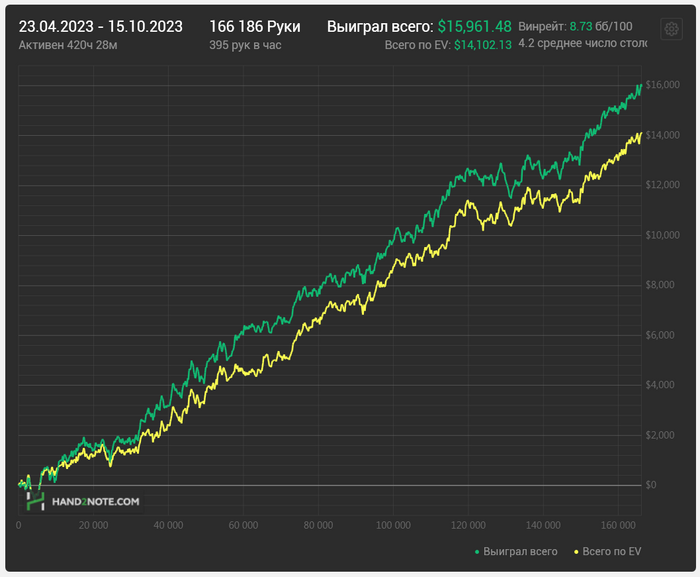This screenshot has height=577, width=700.
Task: Click the 'Выиграл всего:' header label
Action: click(x=380, y=27)
